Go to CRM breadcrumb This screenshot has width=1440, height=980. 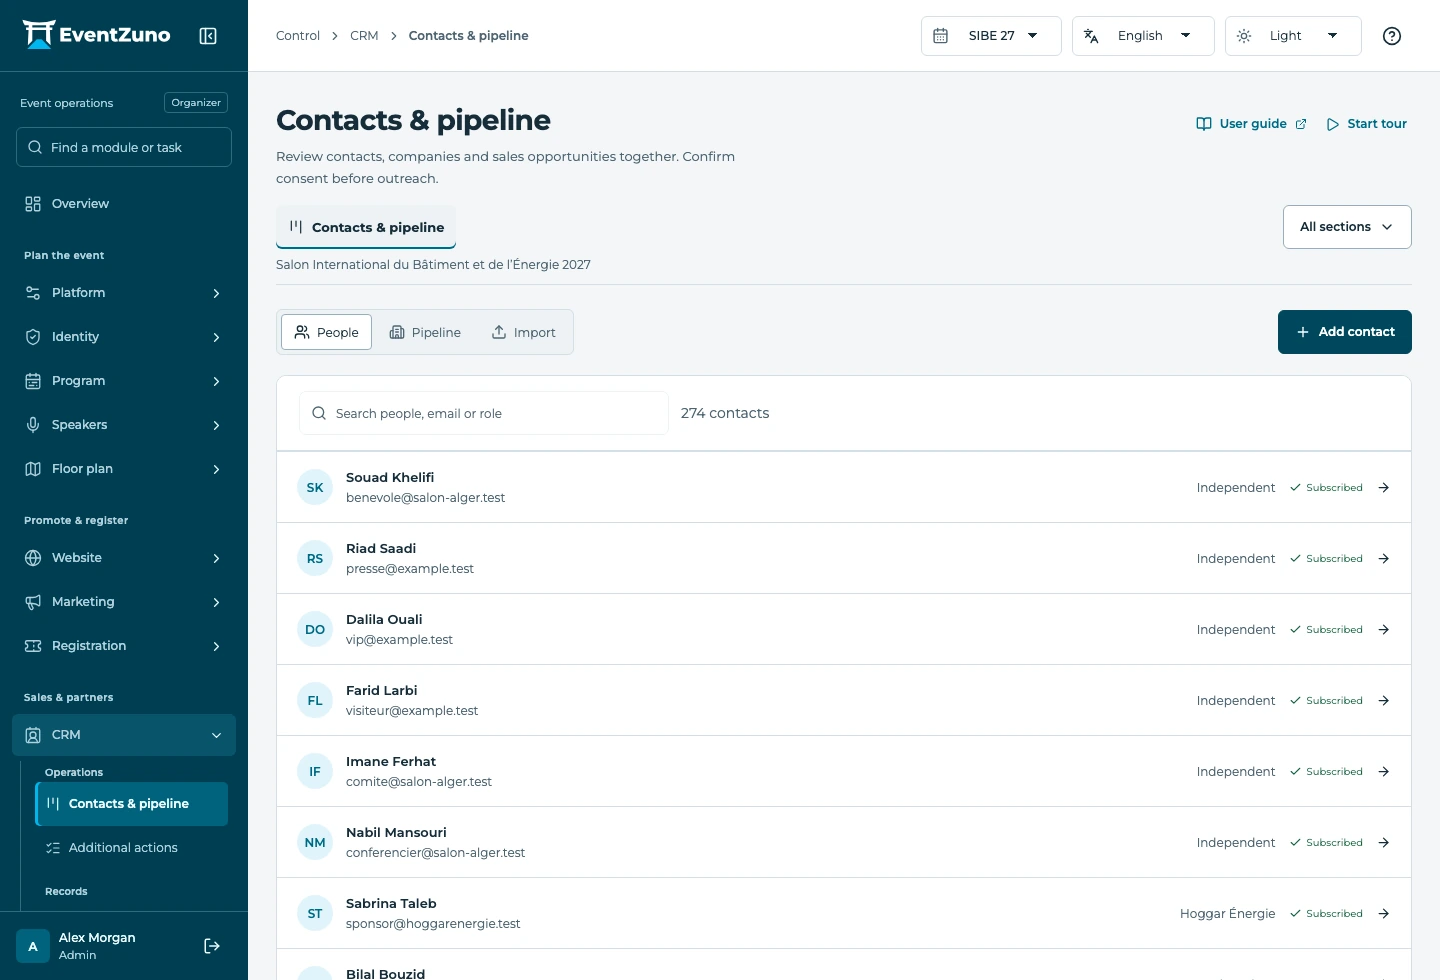click(364, 36)
